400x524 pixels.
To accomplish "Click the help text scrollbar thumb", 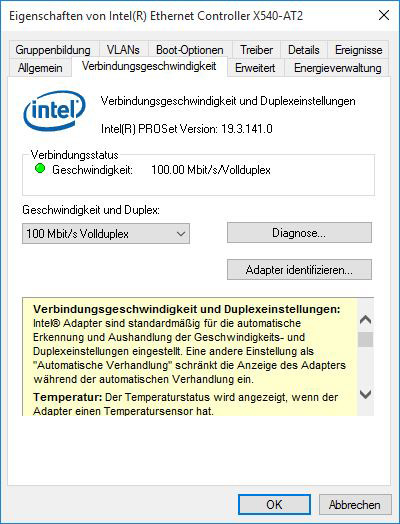I will 365,340.
